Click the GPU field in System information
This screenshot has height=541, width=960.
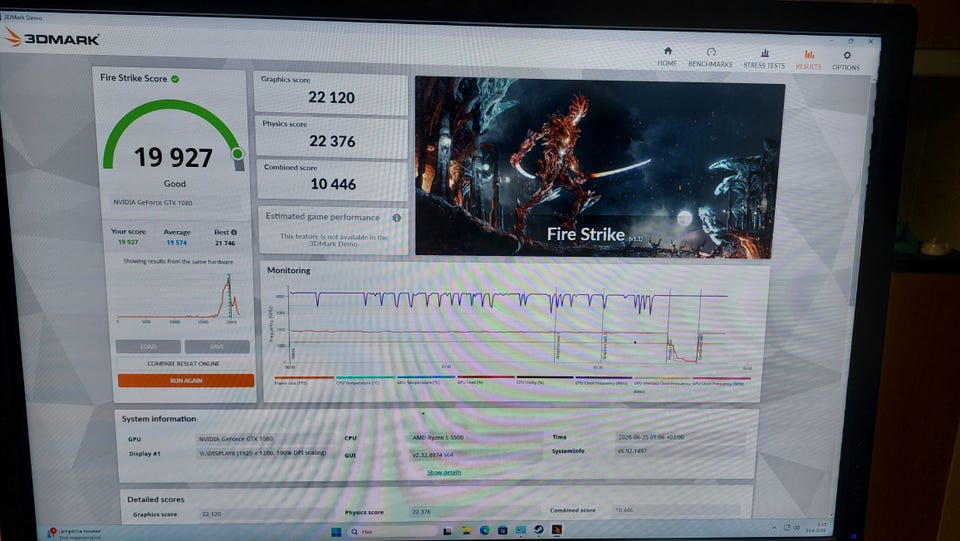[265, 439]
